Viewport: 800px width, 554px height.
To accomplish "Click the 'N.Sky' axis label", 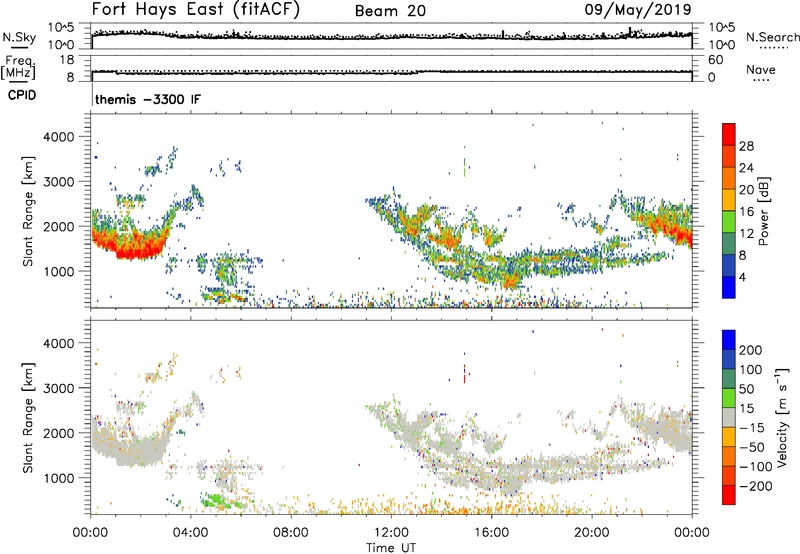I will (19, 37).
